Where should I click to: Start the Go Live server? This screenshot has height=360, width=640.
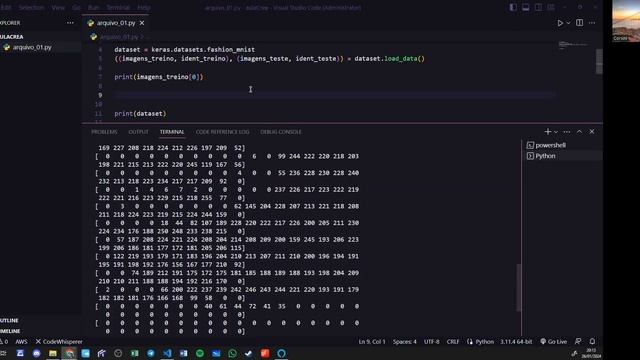(x=553, y=342)
